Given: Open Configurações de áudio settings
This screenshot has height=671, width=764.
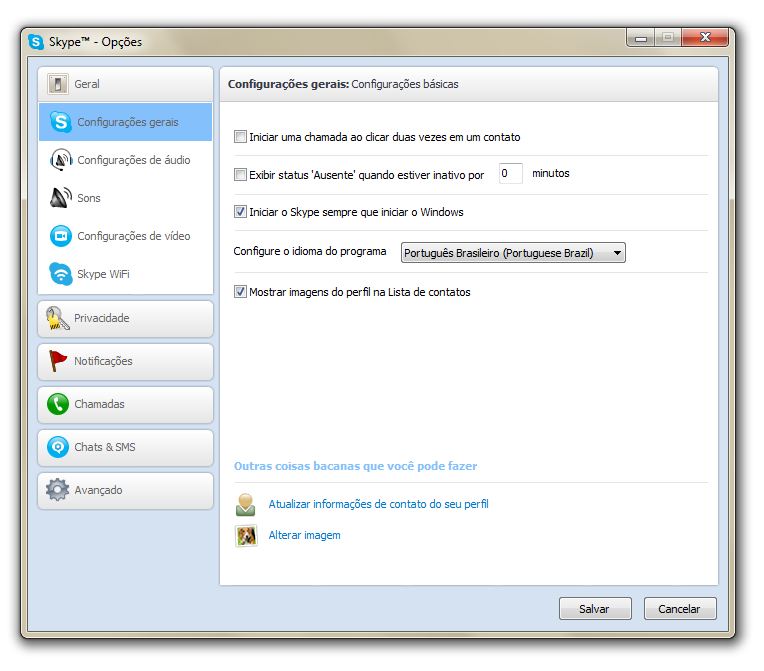Looking at the screenshot, I should pos(125,160).
